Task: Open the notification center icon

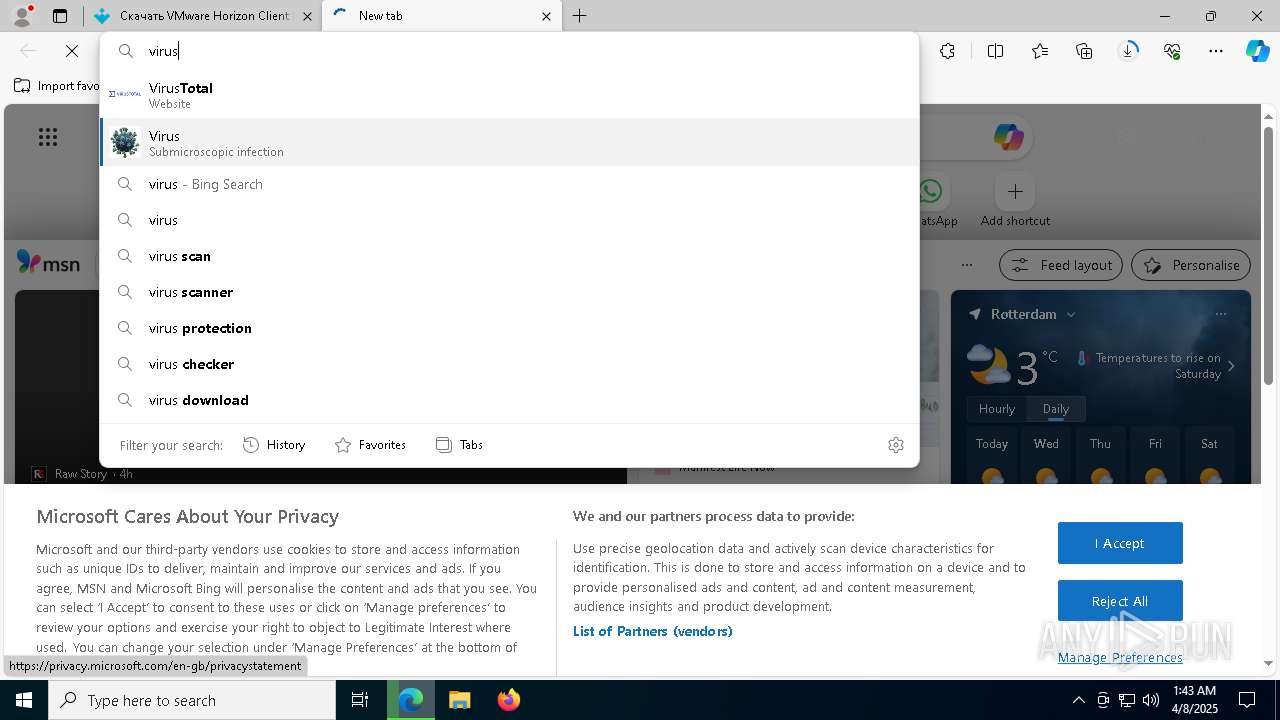Action: coord(1247,700)
